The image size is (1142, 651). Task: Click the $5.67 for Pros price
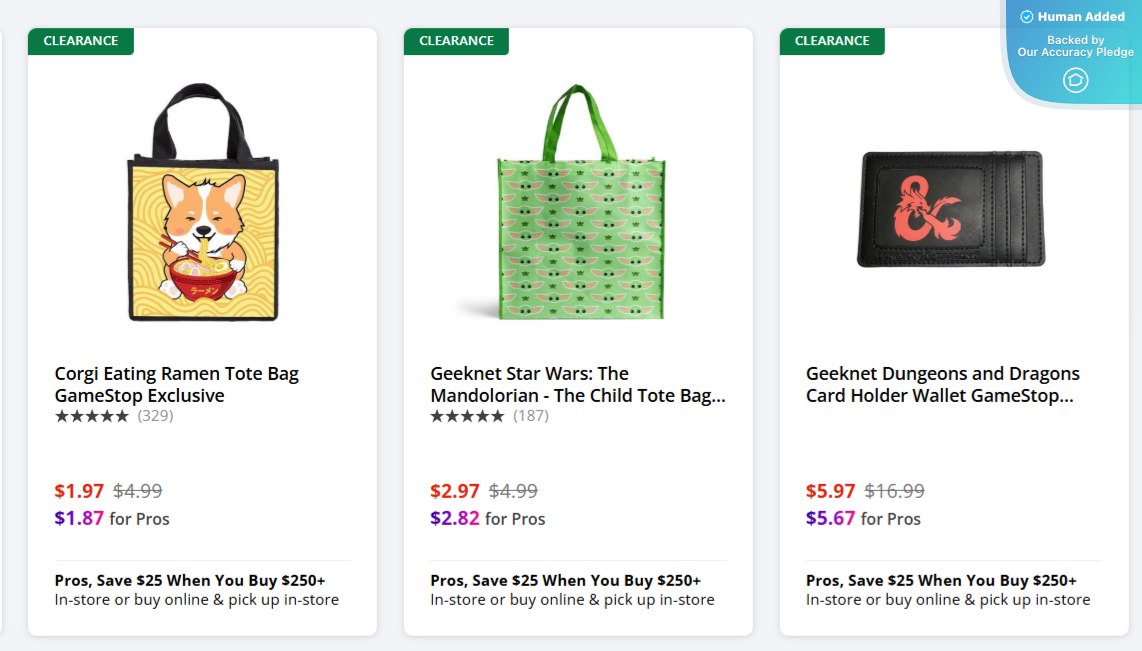tap(831, 518)
